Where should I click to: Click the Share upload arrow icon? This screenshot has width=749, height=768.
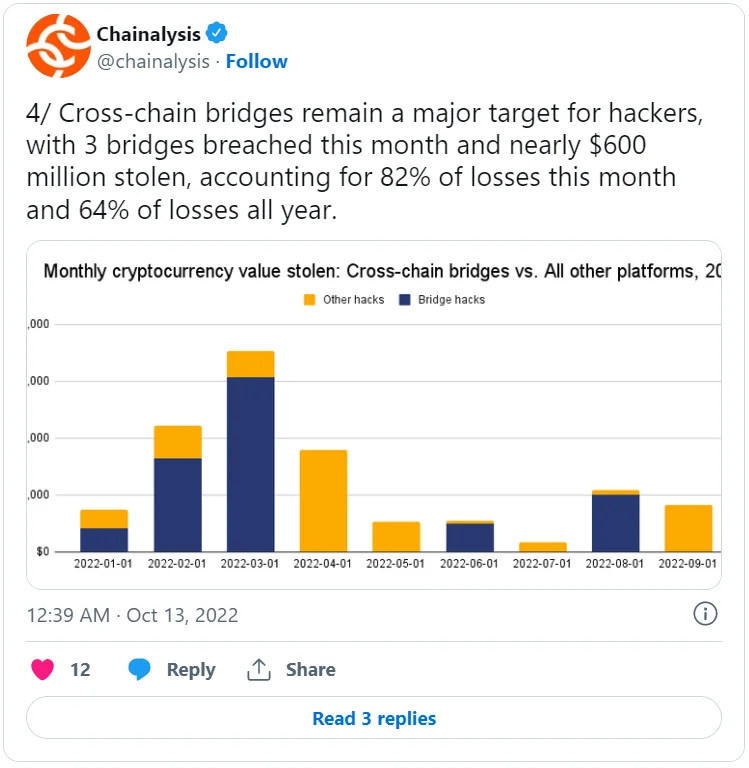[259, 670]
